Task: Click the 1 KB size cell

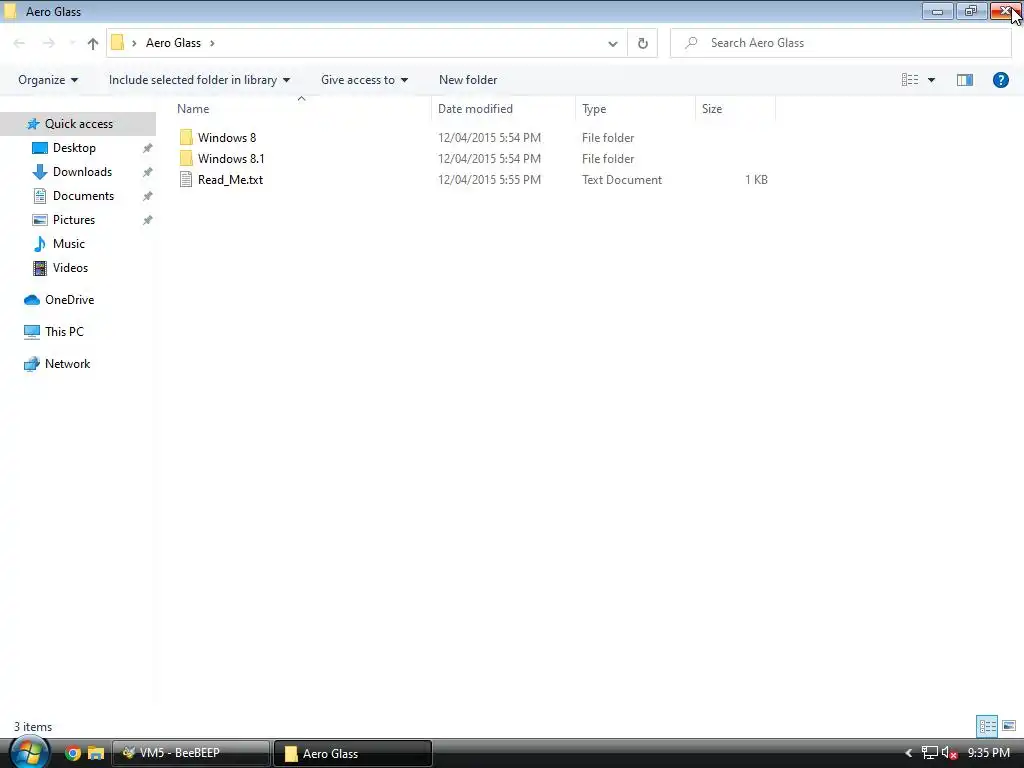Action: coord(756,180)
